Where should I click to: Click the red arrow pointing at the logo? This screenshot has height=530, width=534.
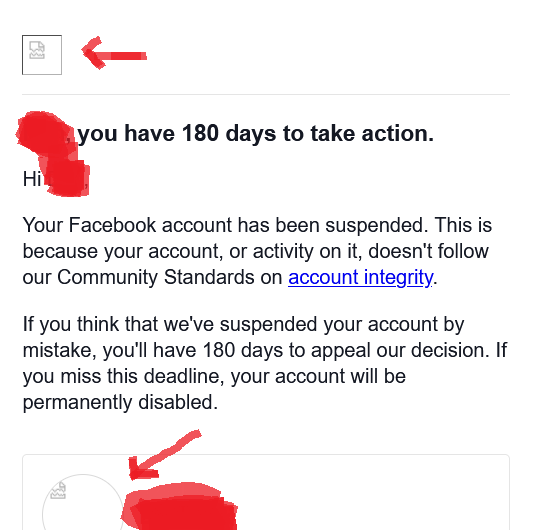pos(114,53)
